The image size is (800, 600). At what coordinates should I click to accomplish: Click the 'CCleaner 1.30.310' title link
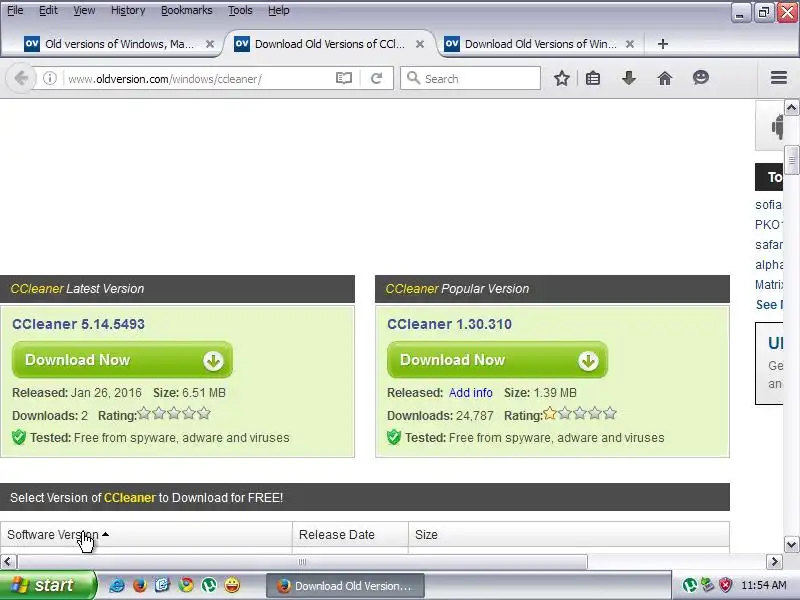(x=449, y=324)
